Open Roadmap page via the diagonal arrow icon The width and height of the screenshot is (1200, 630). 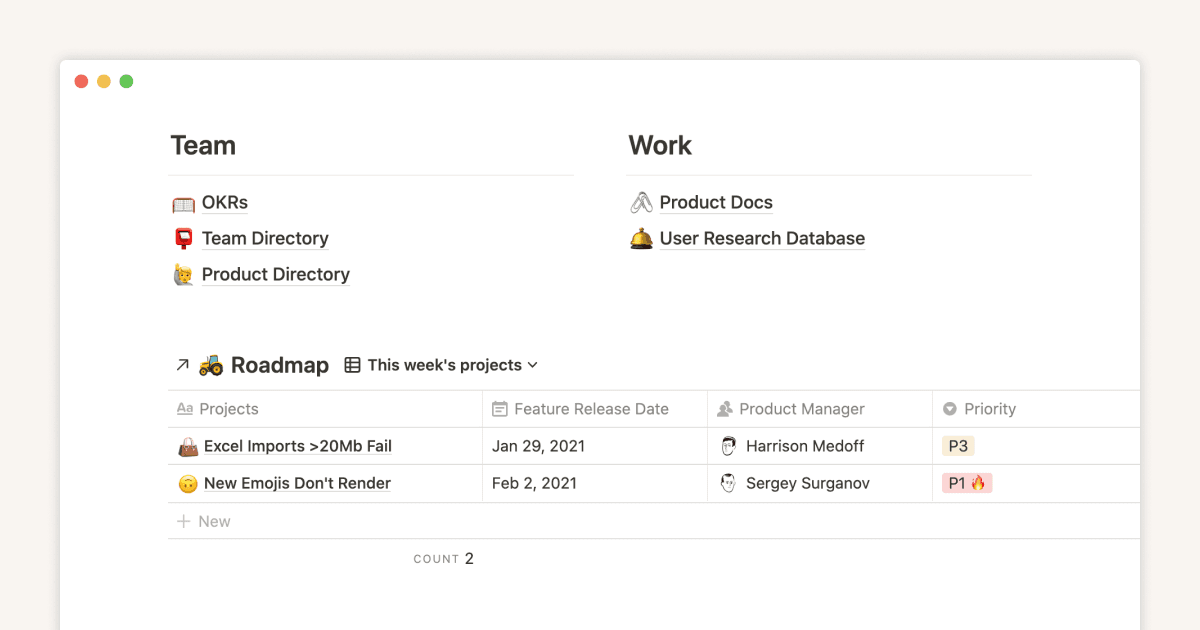[182, 364]
